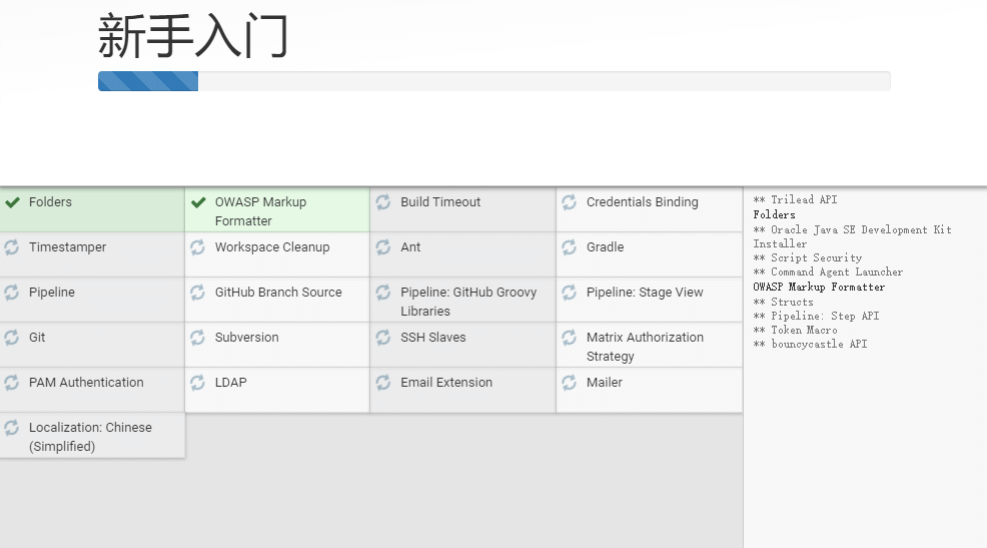Click the 新手入门 page heading
The height and width of the screenshot is (548, 987).
(x=193, y=36)
